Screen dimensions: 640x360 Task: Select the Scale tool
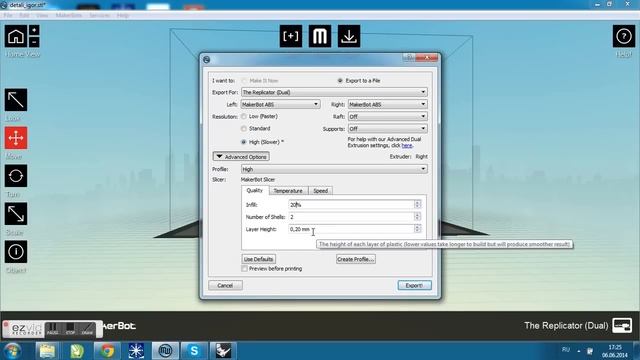[16, 214]
